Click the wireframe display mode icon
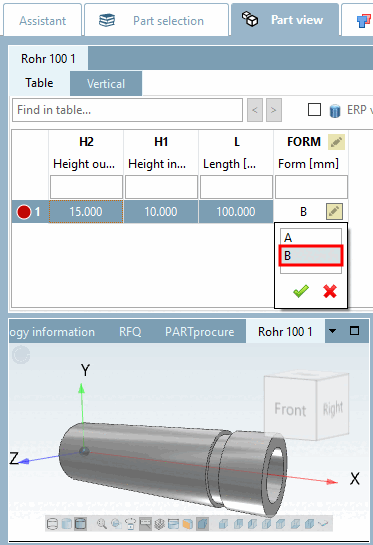 52,524
